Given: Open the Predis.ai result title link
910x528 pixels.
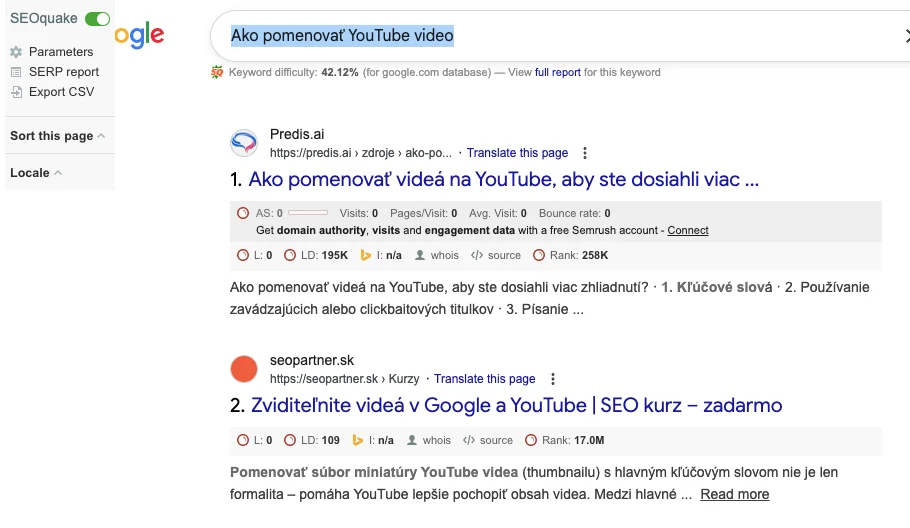Looking at the screenshot, I should tap(503, 180).
